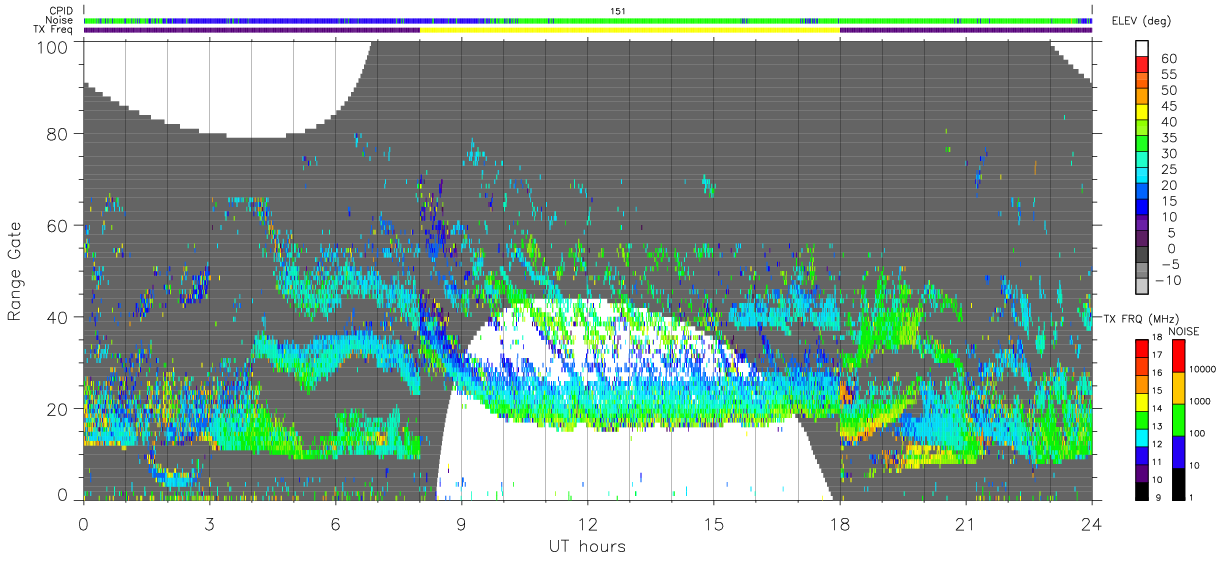
Task: Click the UT hours x-axis title
Action: pyautogui.click(x=587, y=547)
